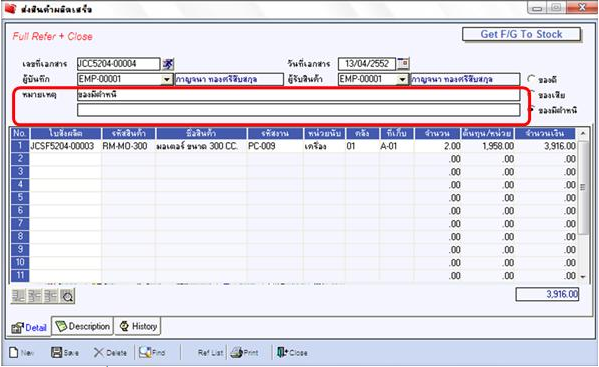The height and width of the screenshot is (367, 599).
Task: Expand the receiver EMP-00001 dropdown
Action: pyautogui.click(x=402, y=79)
